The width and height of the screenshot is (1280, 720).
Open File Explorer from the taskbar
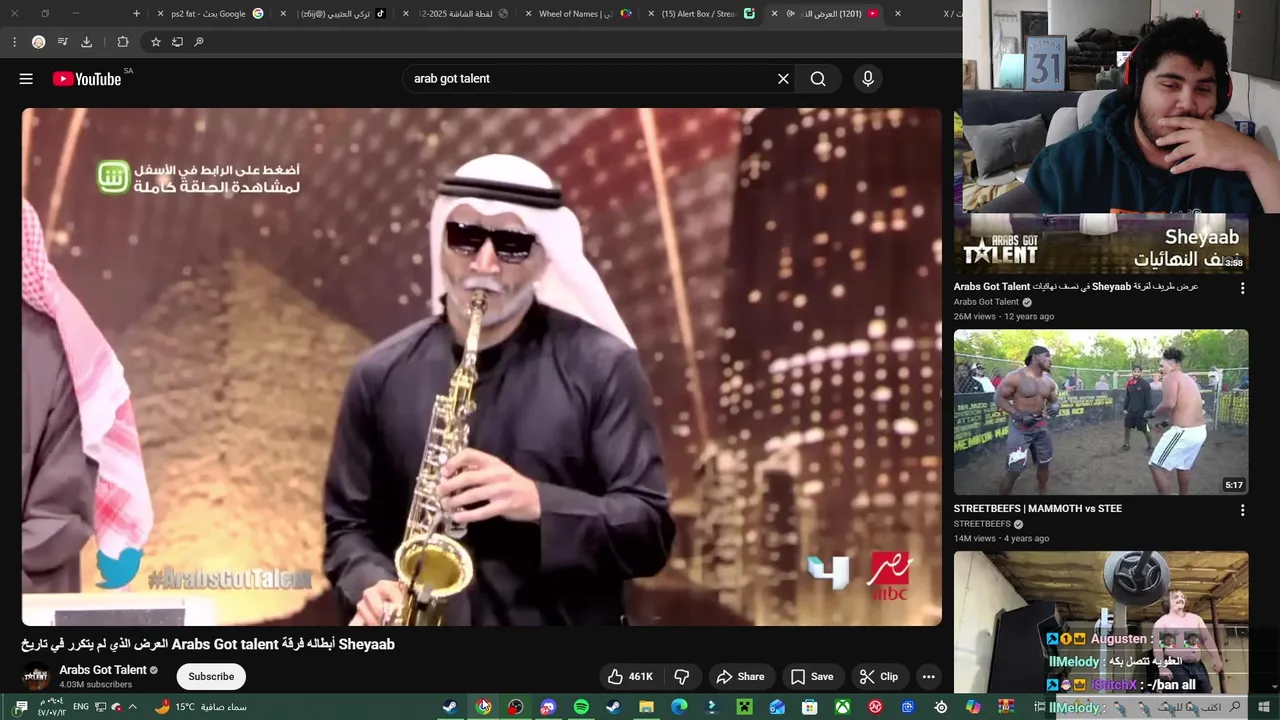click(646, 707)
